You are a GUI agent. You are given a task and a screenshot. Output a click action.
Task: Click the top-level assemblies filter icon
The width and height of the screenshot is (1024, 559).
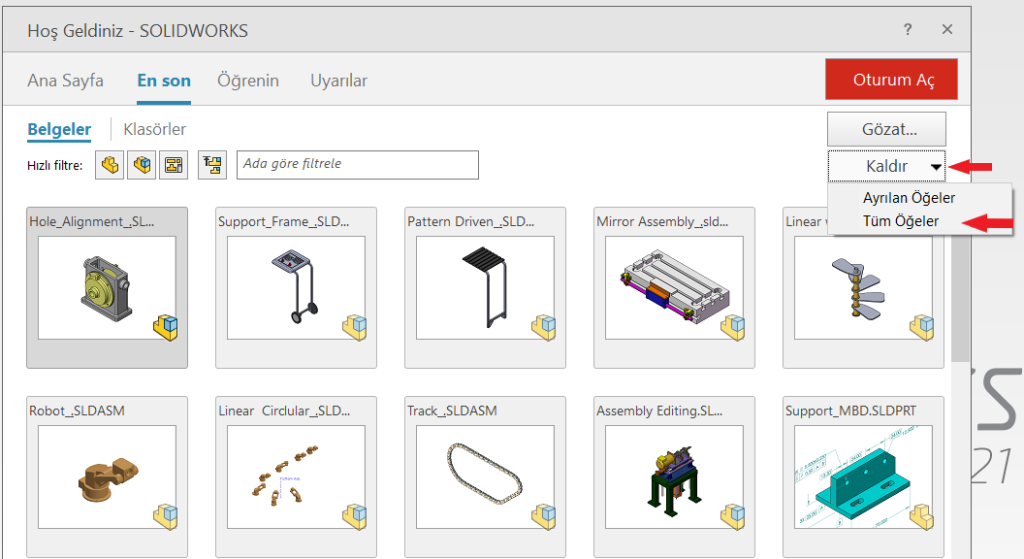point(212,165)
